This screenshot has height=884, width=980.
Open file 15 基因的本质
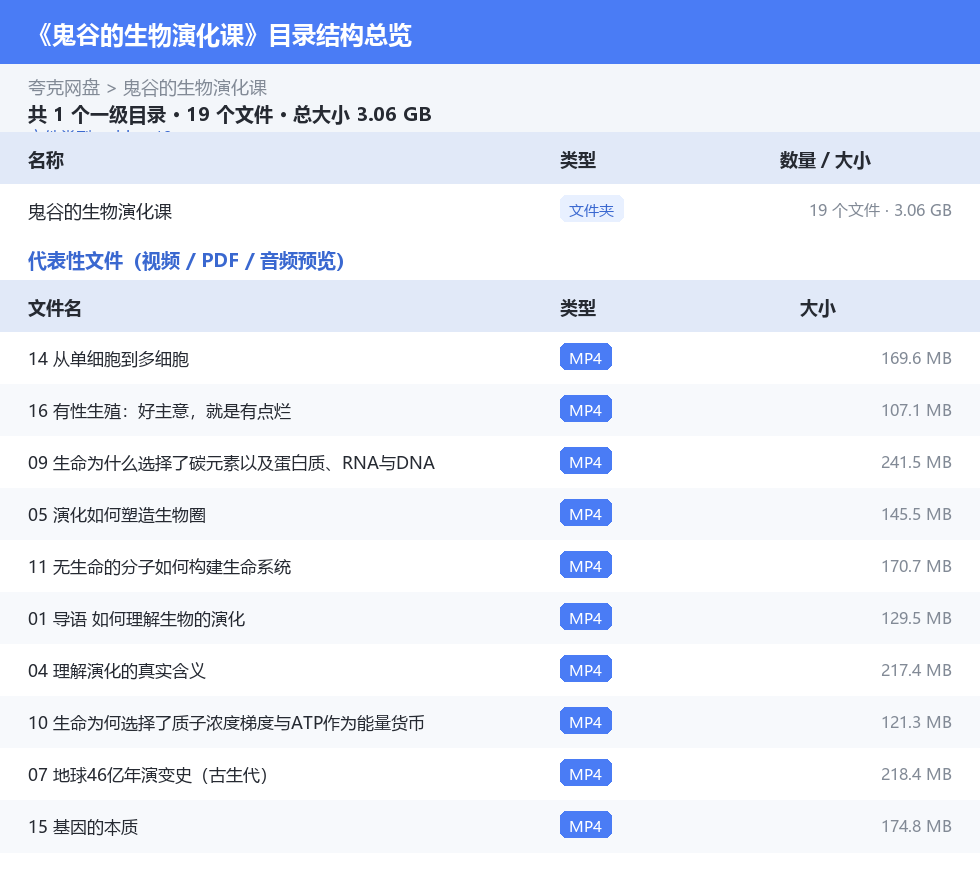click(x=82, y=826)
